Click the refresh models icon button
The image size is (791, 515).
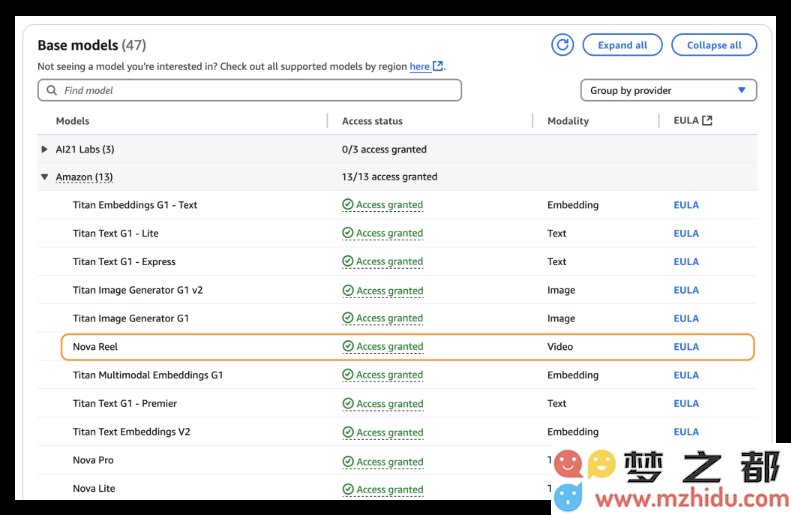(562, 45)
